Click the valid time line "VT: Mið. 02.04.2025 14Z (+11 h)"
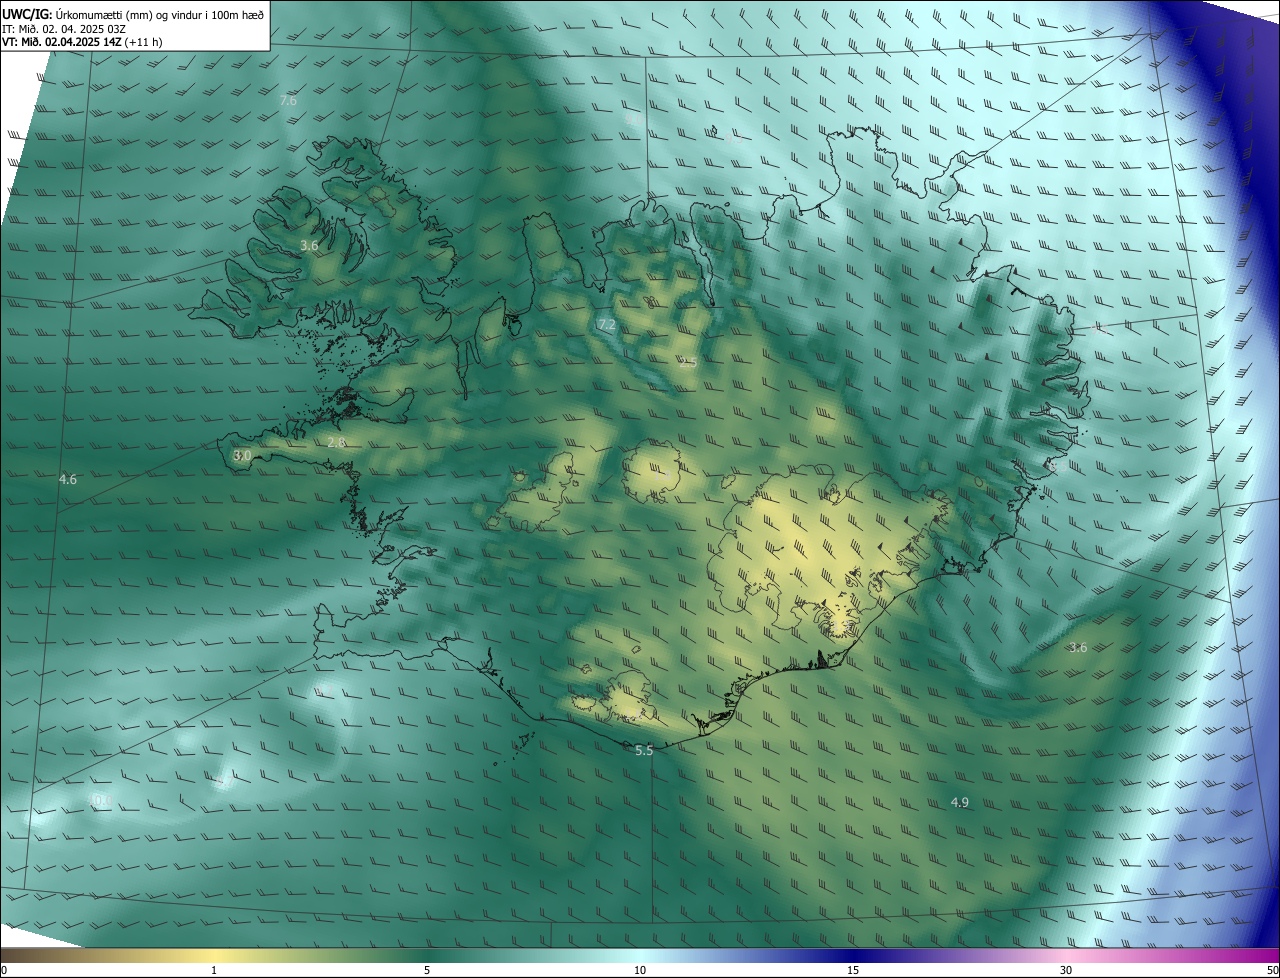The image size is (1280, 978). (82, 42)
